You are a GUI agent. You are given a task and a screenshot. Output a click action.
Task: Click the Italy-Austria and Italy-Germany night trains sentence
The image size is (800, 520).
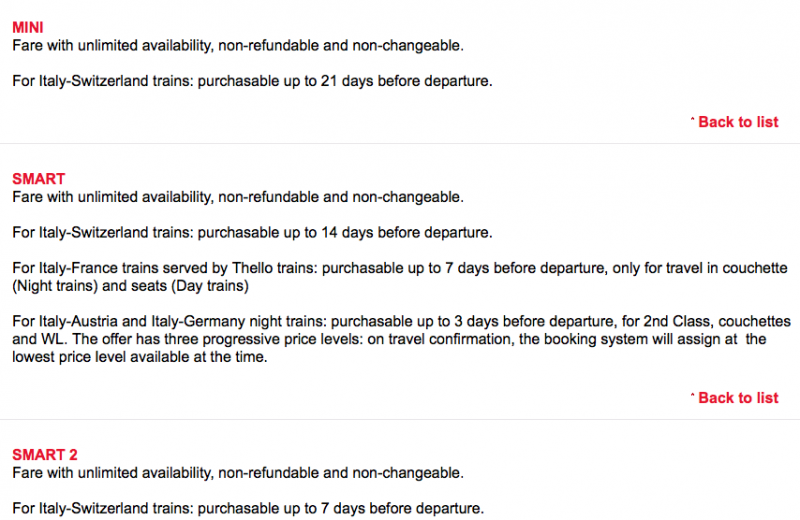click(402, 339)
